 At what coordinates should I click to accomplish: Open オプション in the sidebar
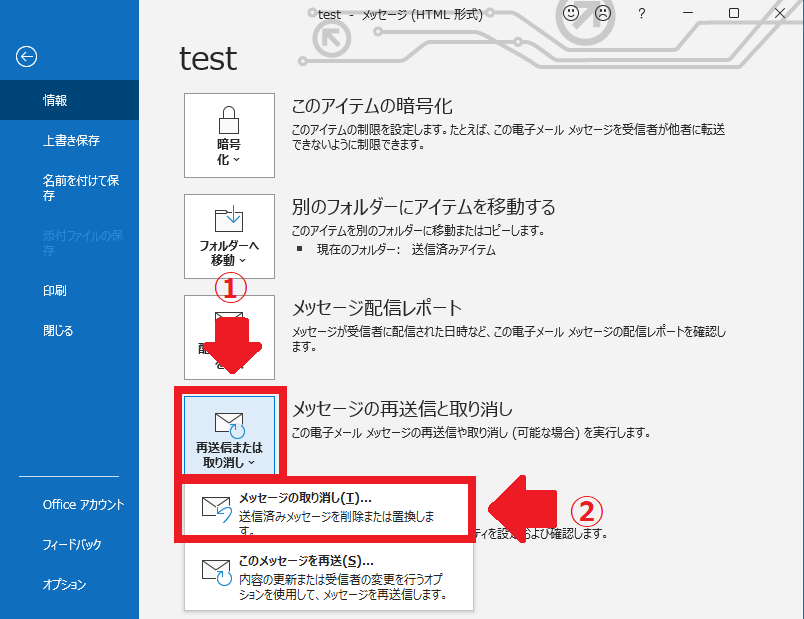pos(64,584)
